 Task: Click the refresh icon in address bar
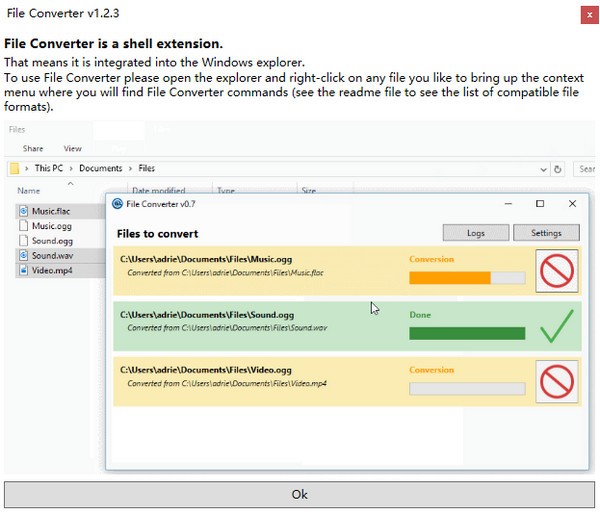[x=558, y=169]
